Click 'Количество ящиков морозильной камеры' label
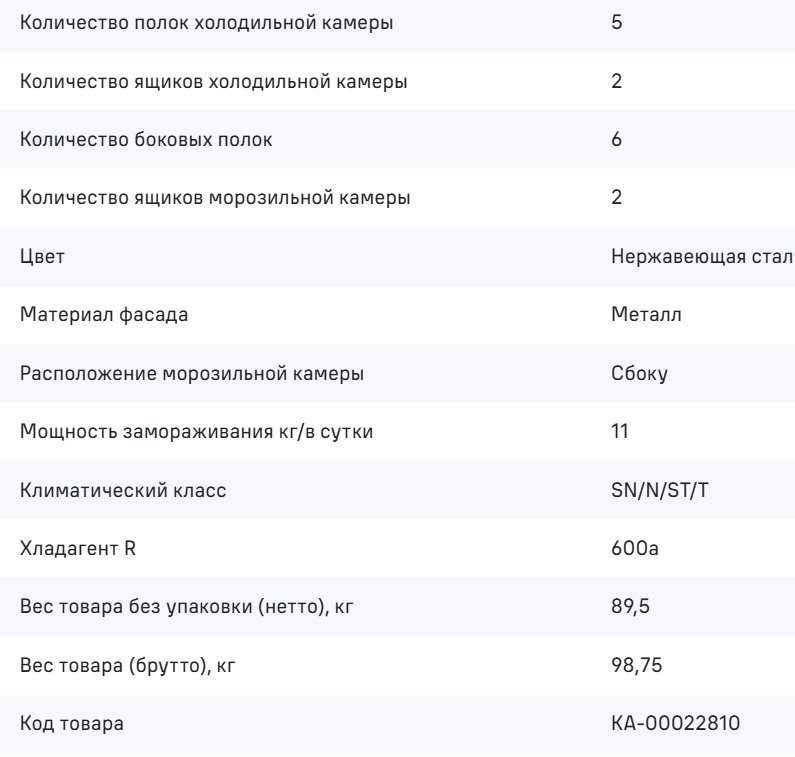The height and width of the screenshot is (757, 795). point(215,198)
